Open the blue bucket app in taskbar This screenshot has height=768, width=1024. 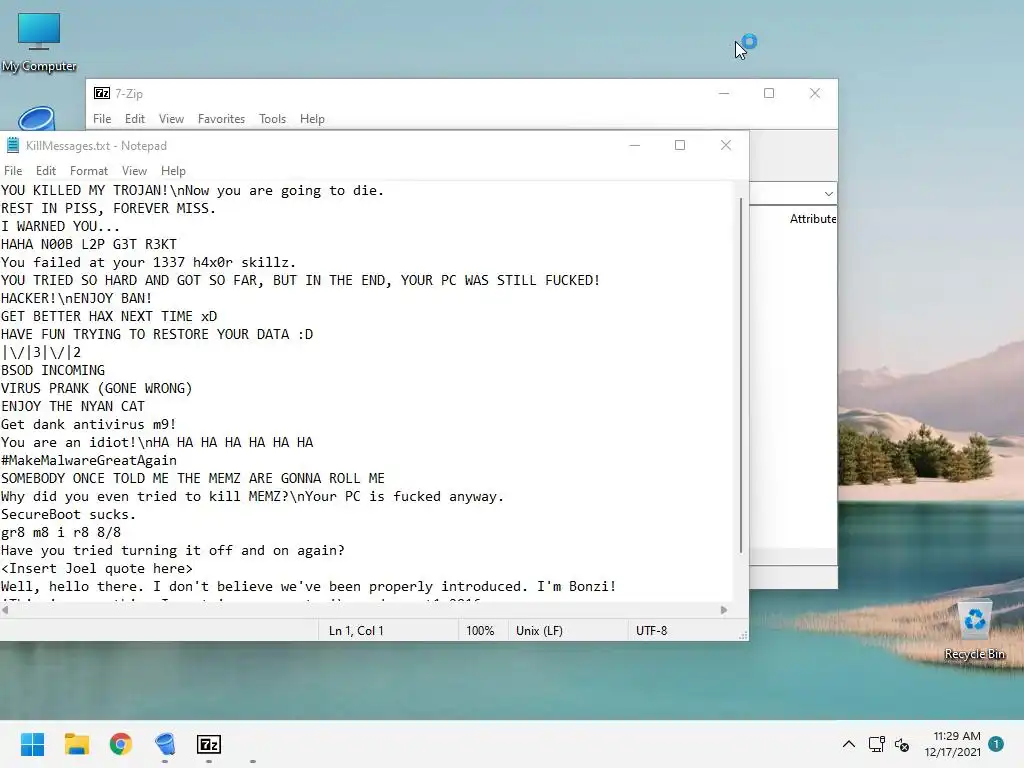coord(165,744)
